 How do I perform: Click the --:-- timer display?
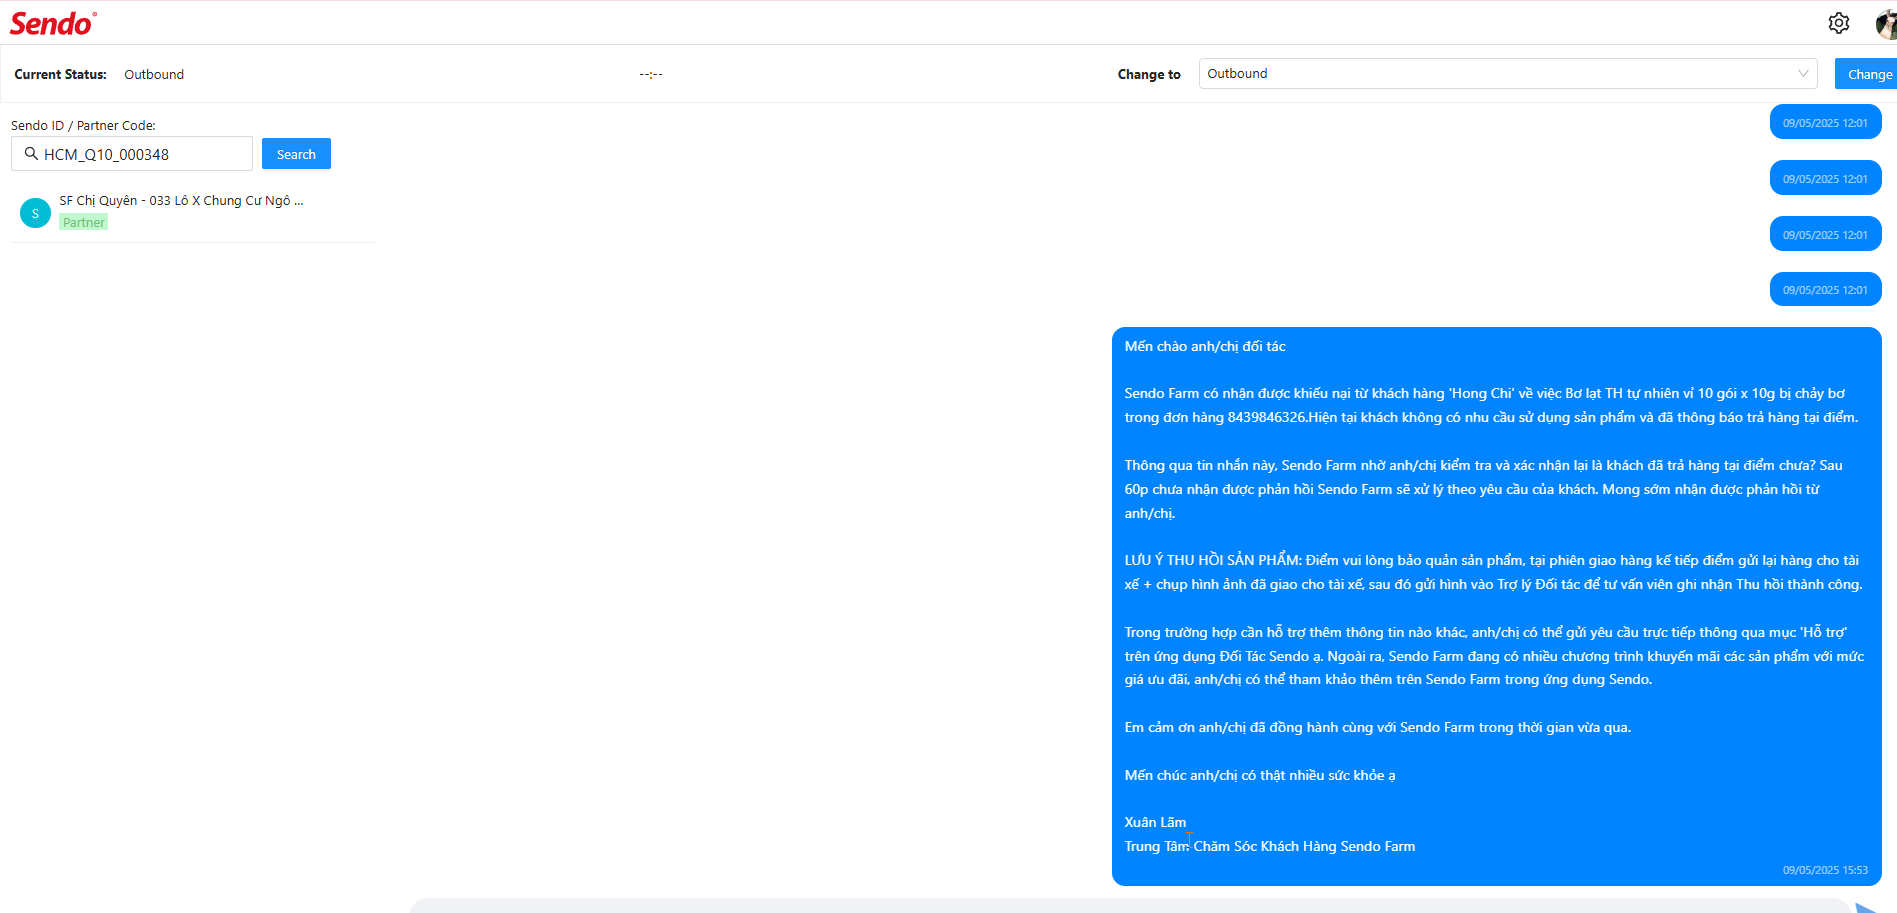pyautogui.click(x=651, y=74)
